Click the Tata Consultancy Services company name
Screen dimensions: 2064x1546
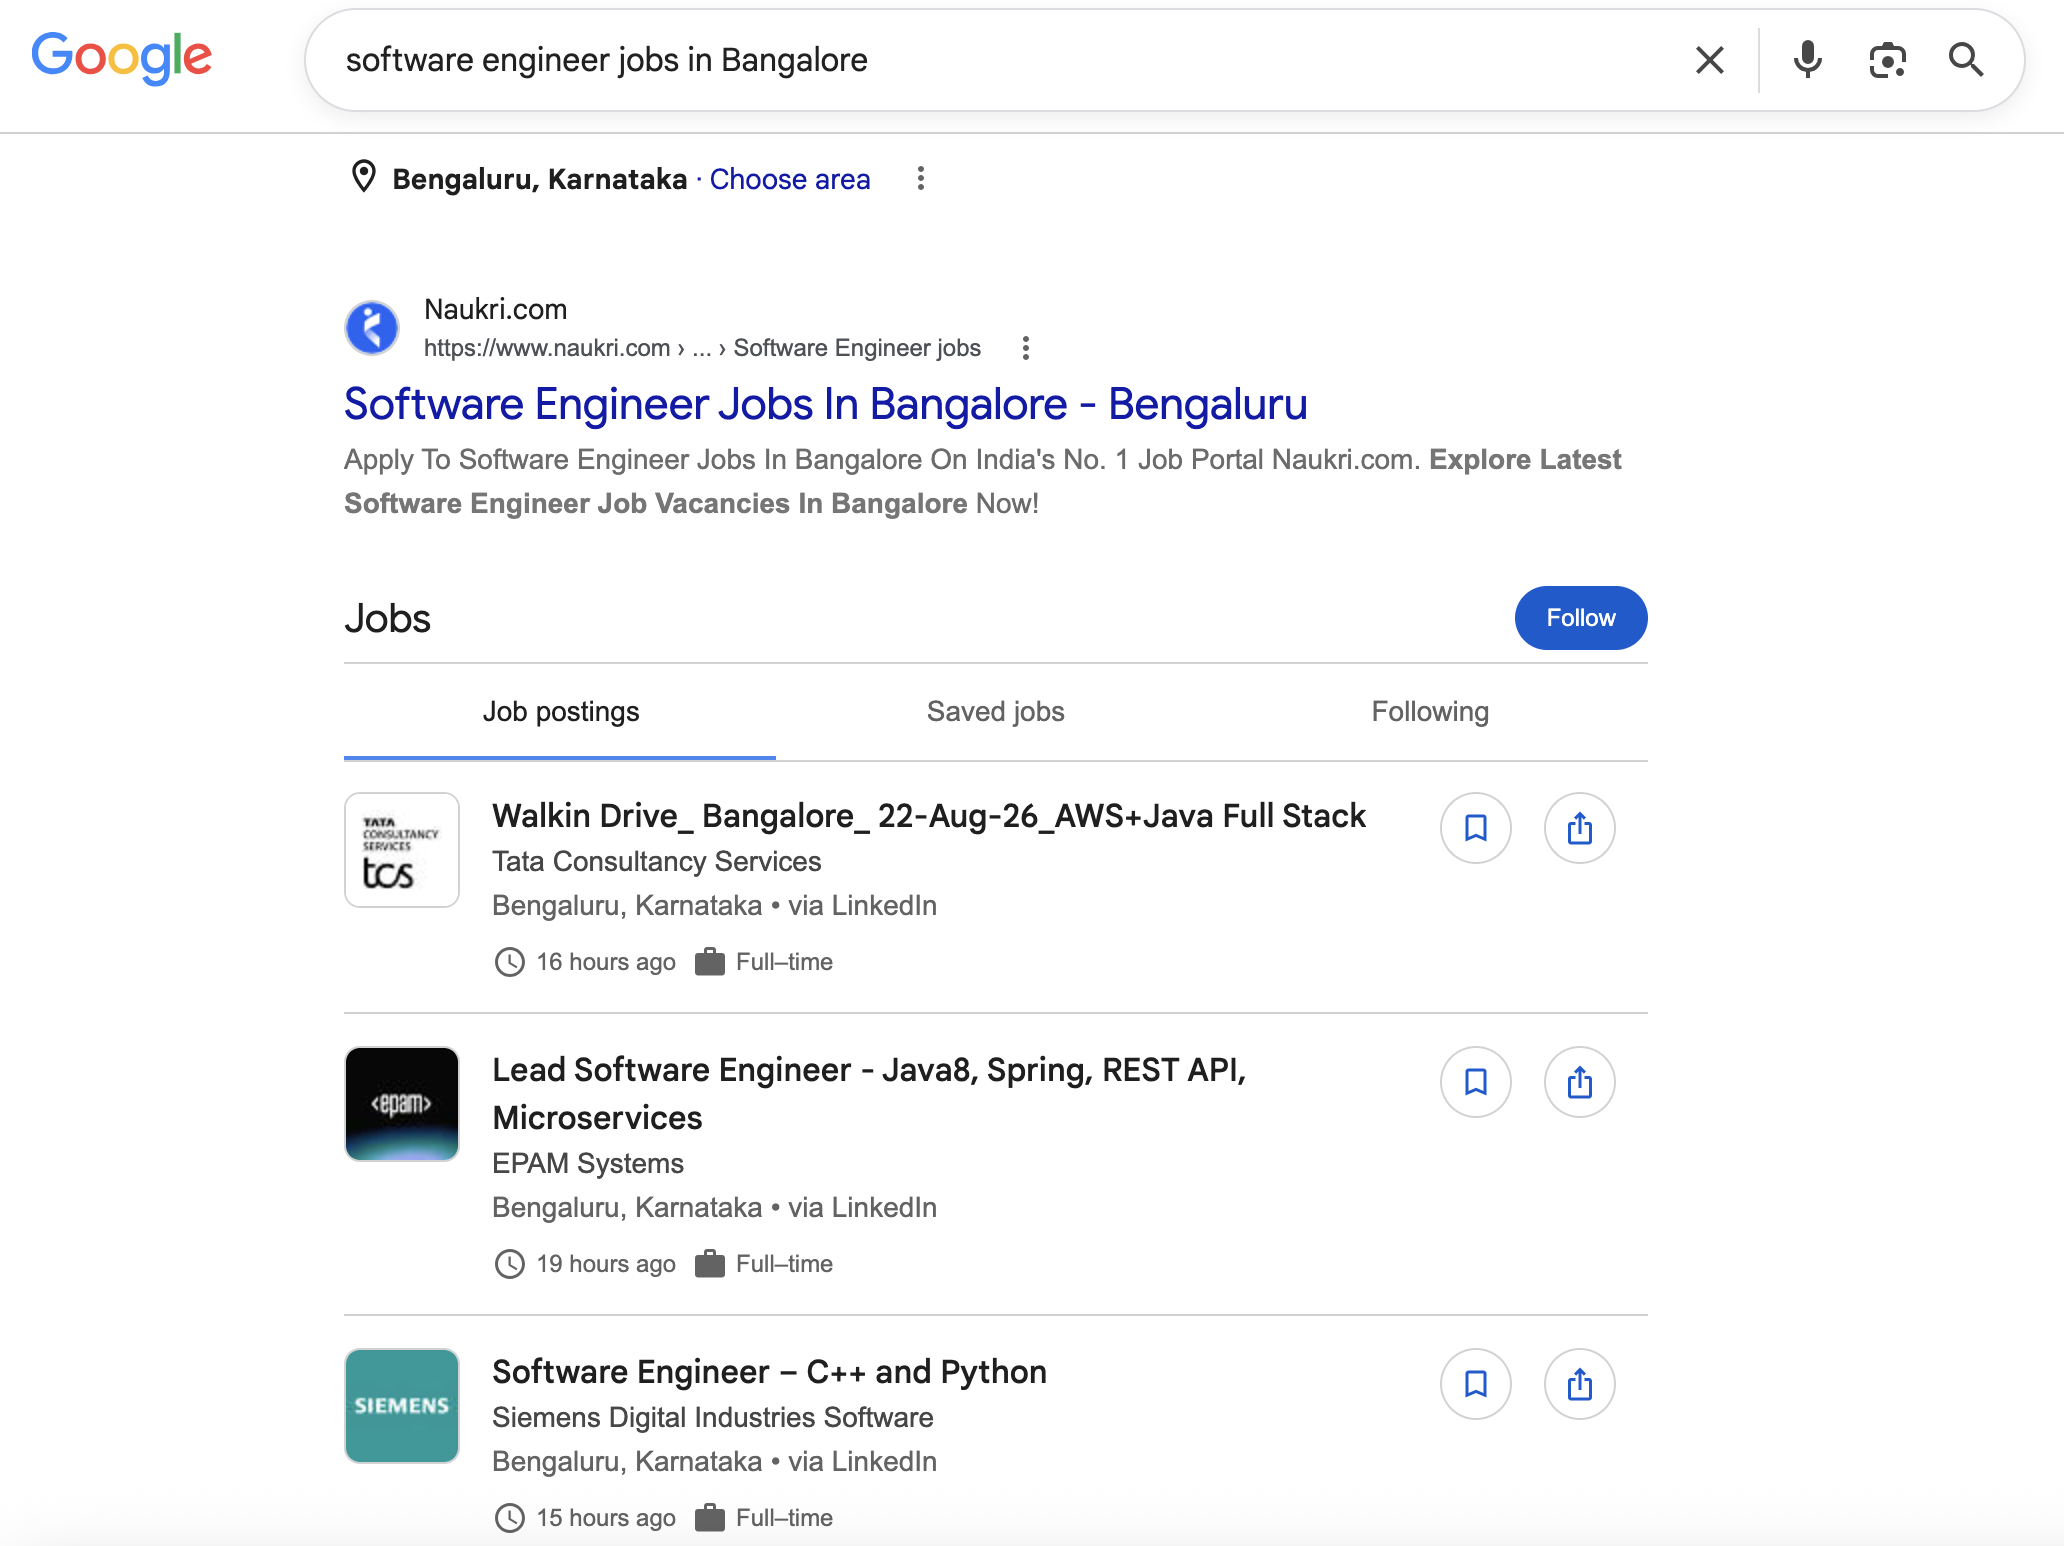click(657, 861)
